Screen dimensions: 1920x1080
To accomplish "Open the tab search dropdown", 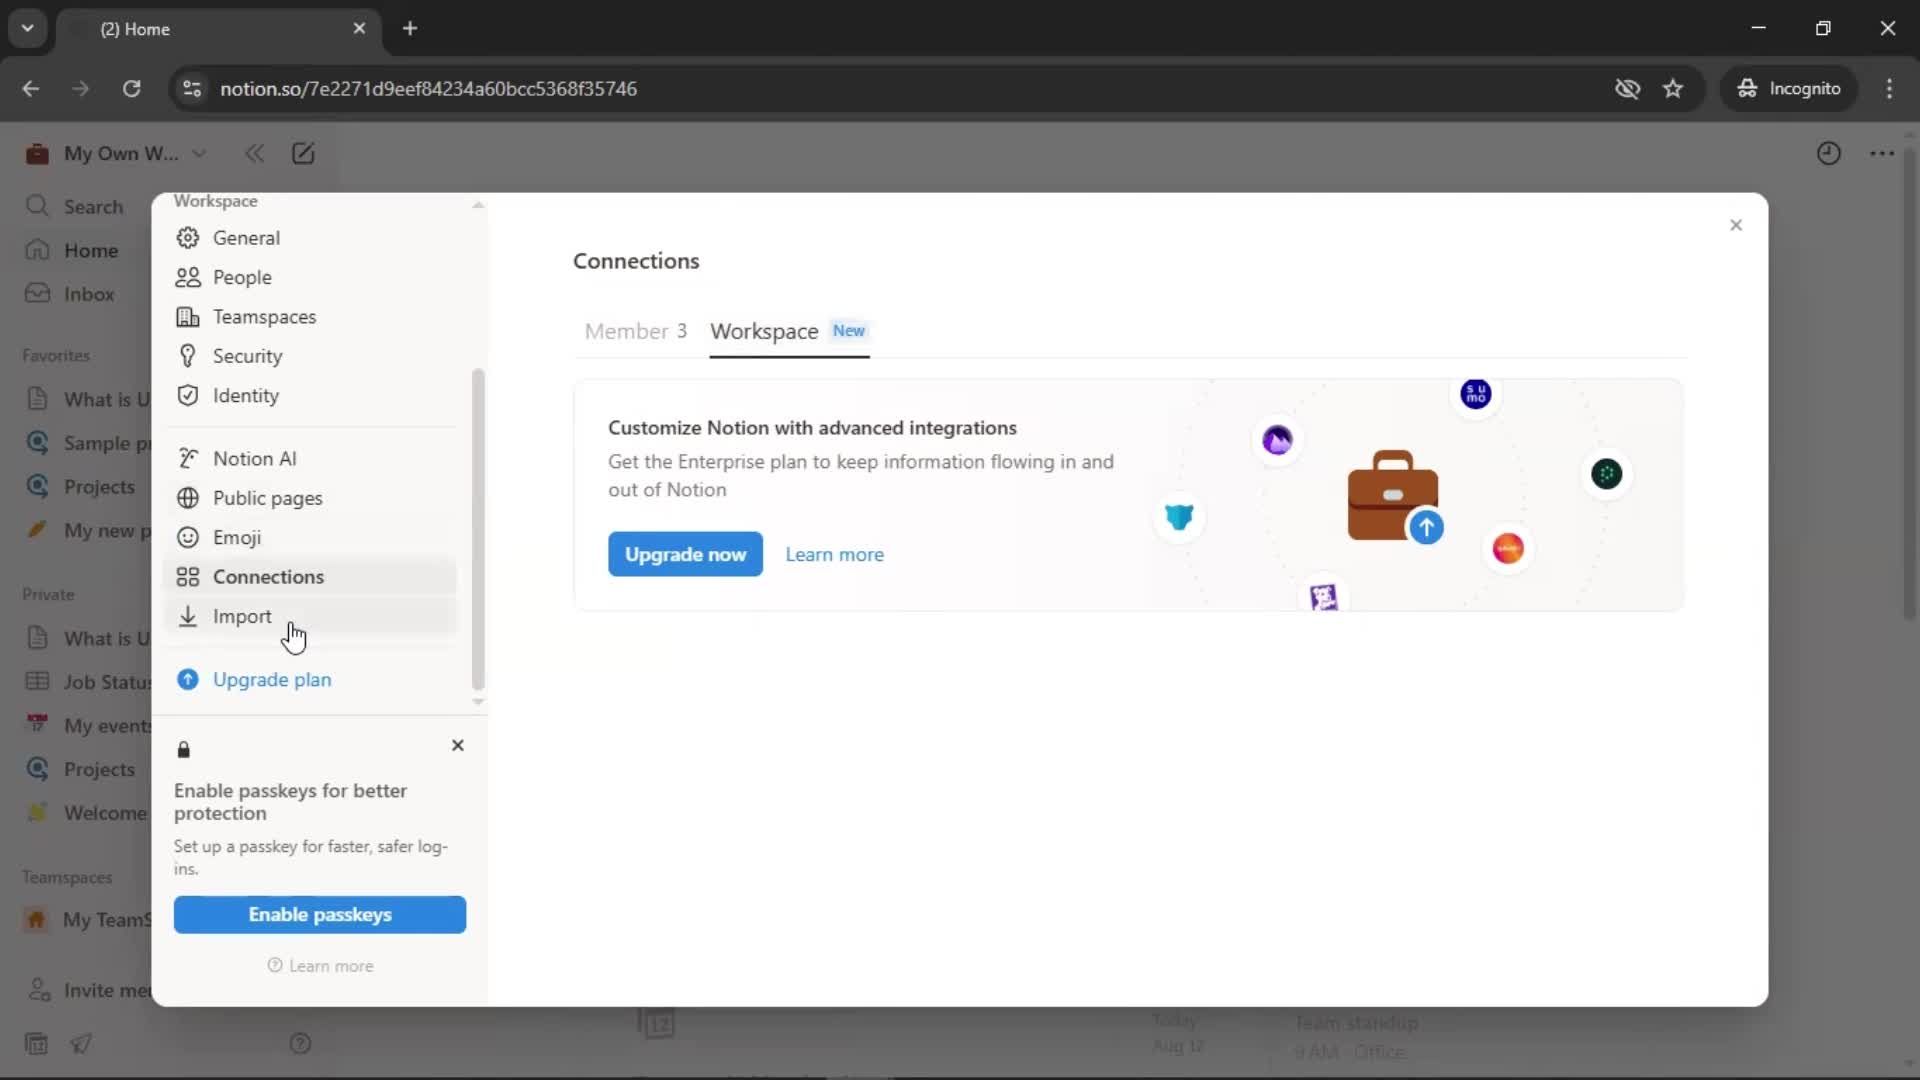I will 28,28.
